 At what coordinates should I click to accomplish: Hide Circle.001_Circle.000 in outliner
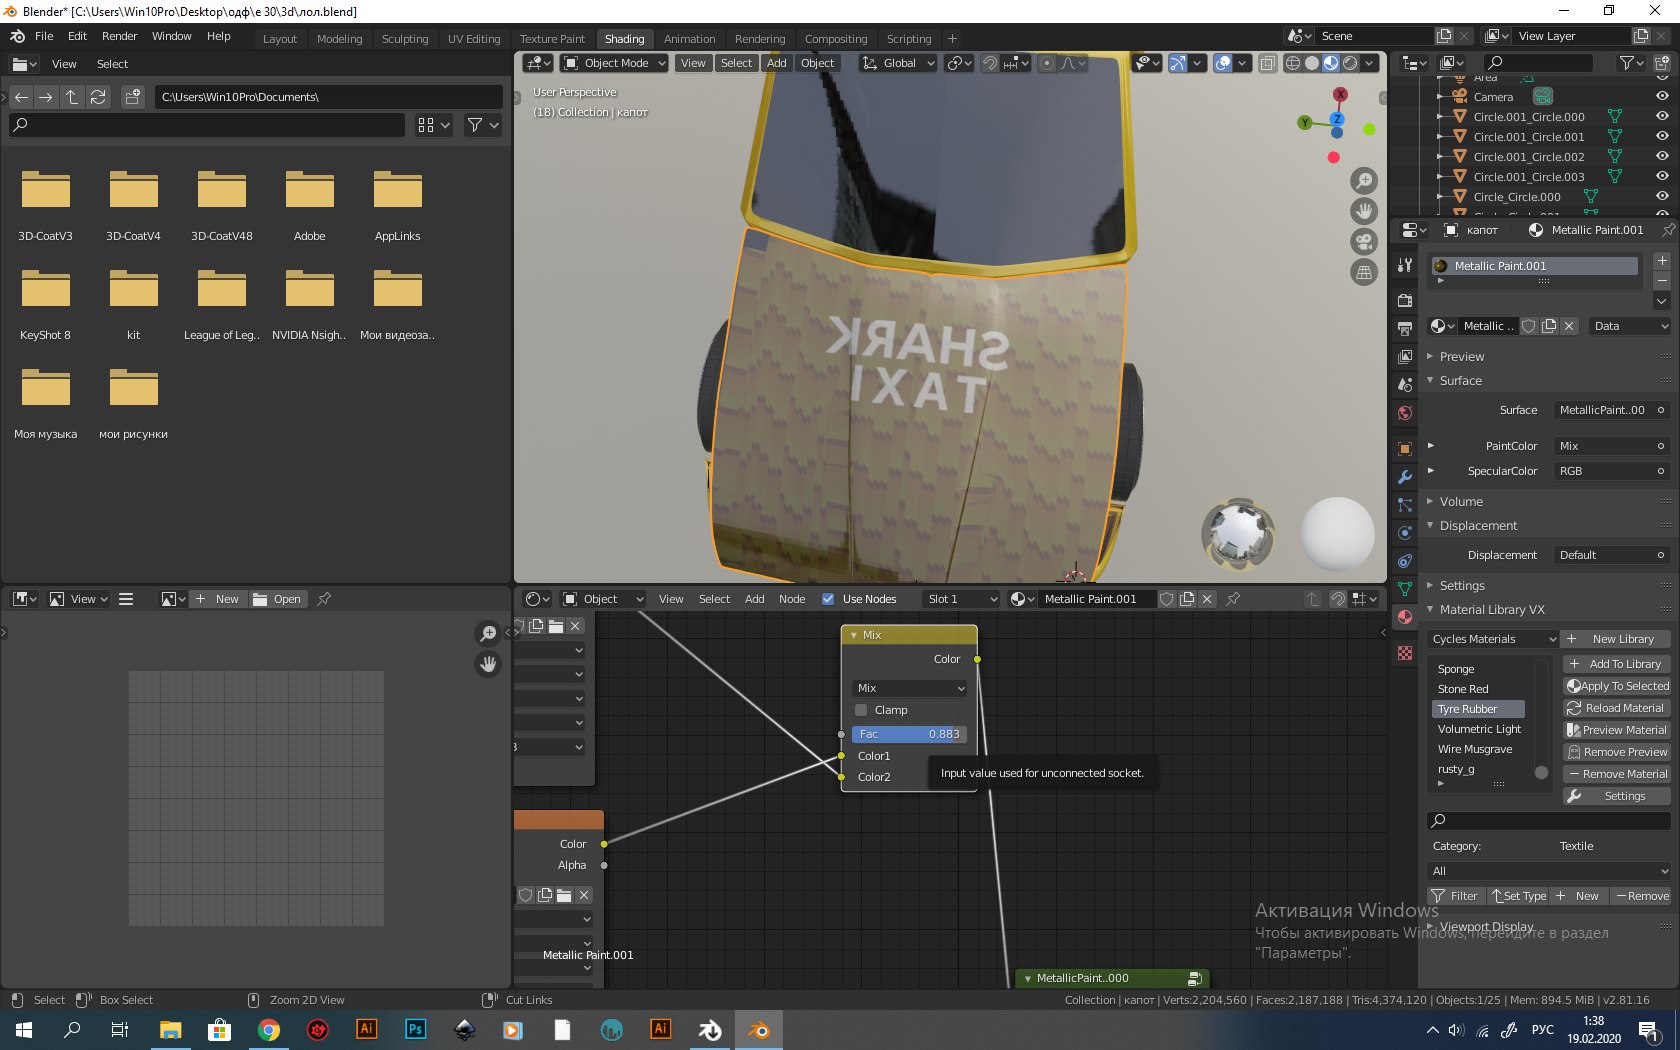1662,117
